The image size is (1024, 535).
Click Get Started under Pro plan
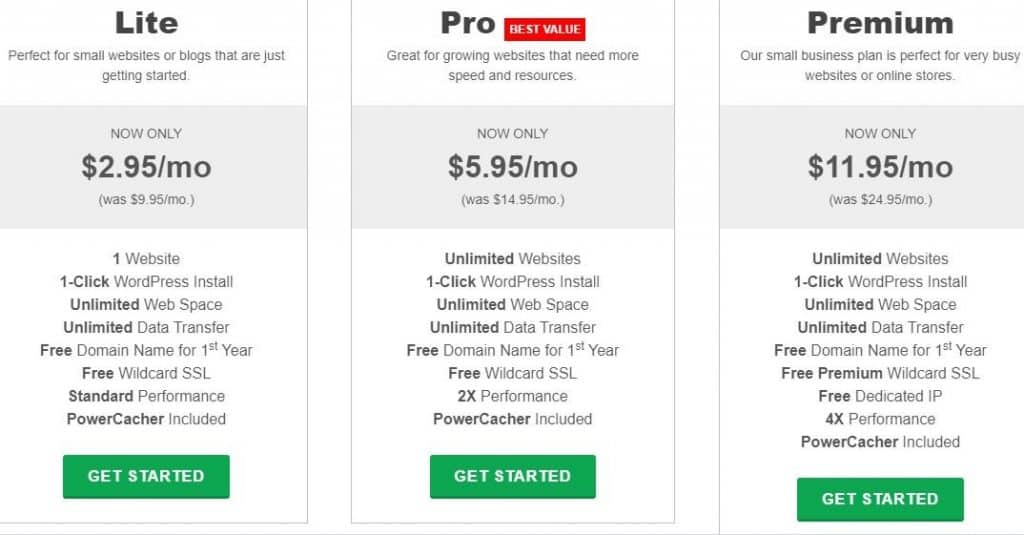click(x=513, y=476)
